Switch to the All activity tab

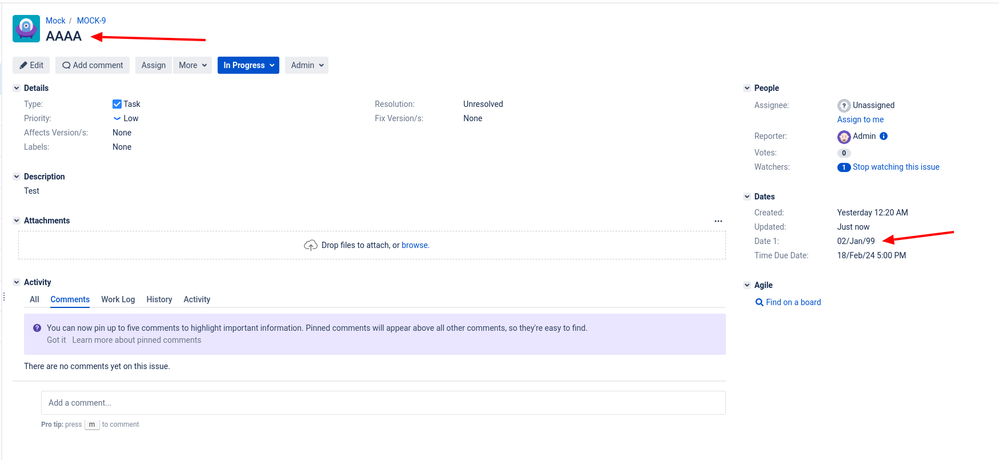tap(34, 299)
